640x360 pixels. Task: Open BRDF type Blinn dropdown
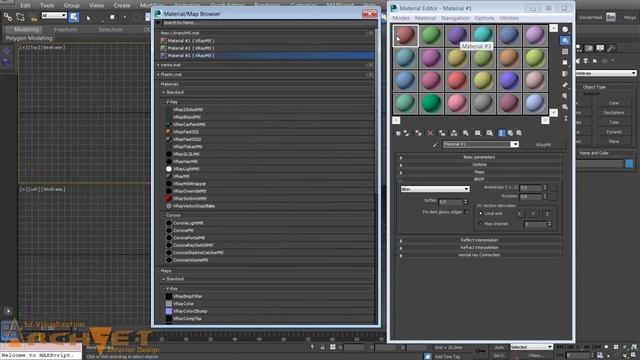pyautogui.click(x=435, y=189)
